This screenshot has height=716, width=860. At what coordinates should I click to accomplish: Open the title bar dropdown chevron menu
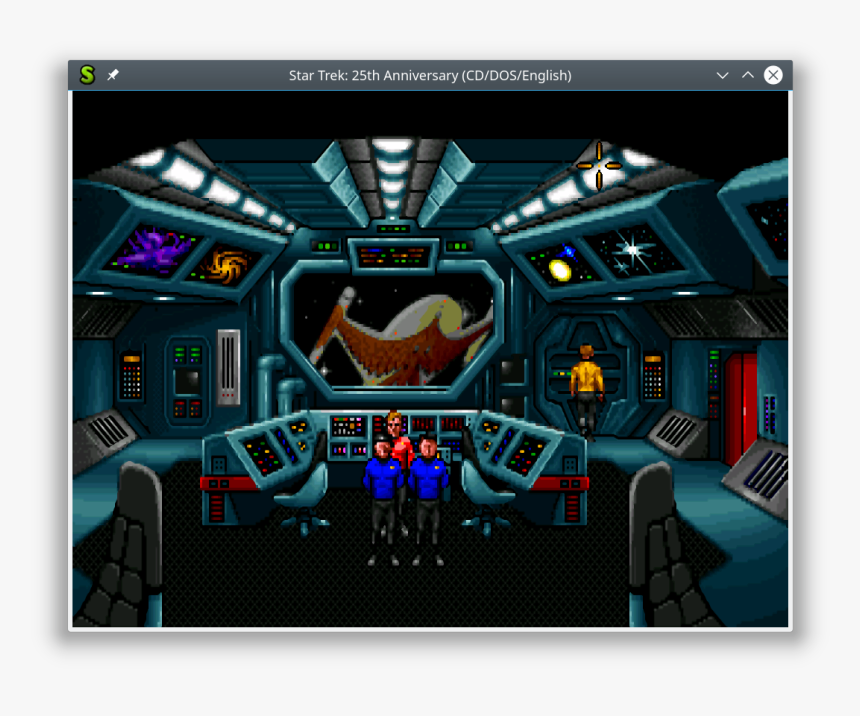point(722,74)
